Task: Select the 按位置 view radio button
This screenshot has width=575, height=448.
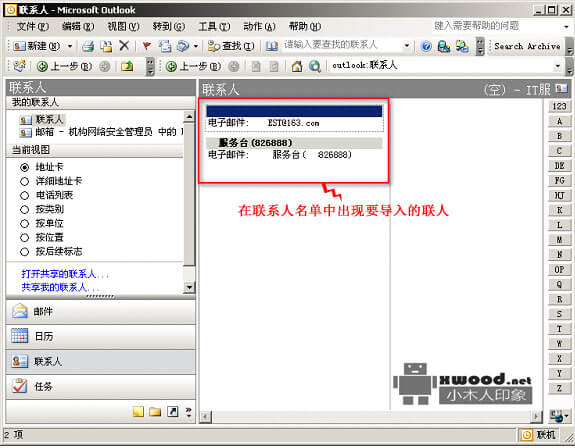Action: click(25, 238)
